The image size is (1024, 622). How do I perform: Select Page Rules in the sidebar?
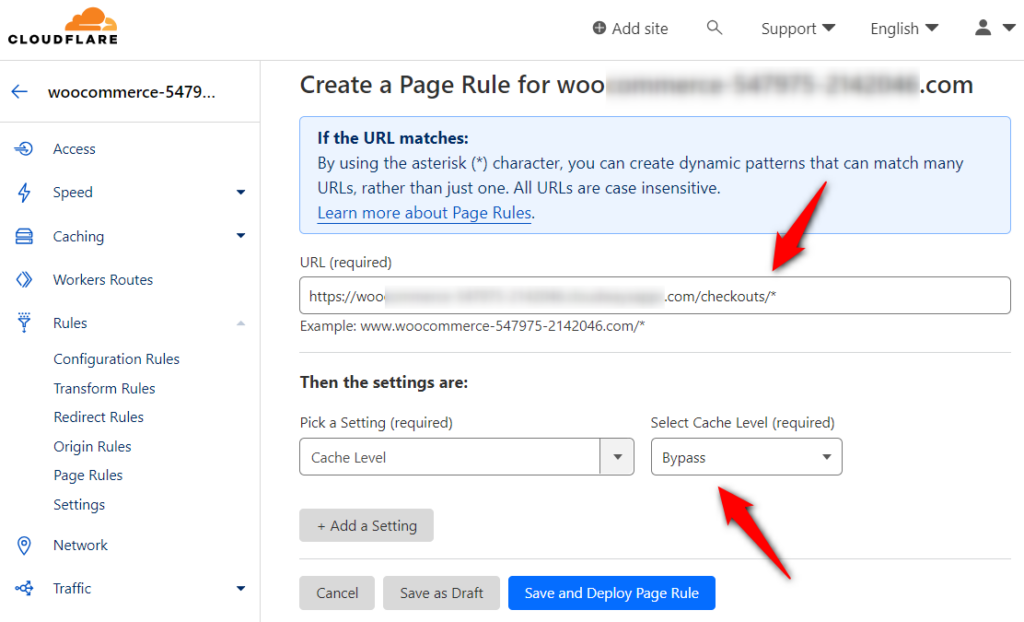(x=86, y=475)
